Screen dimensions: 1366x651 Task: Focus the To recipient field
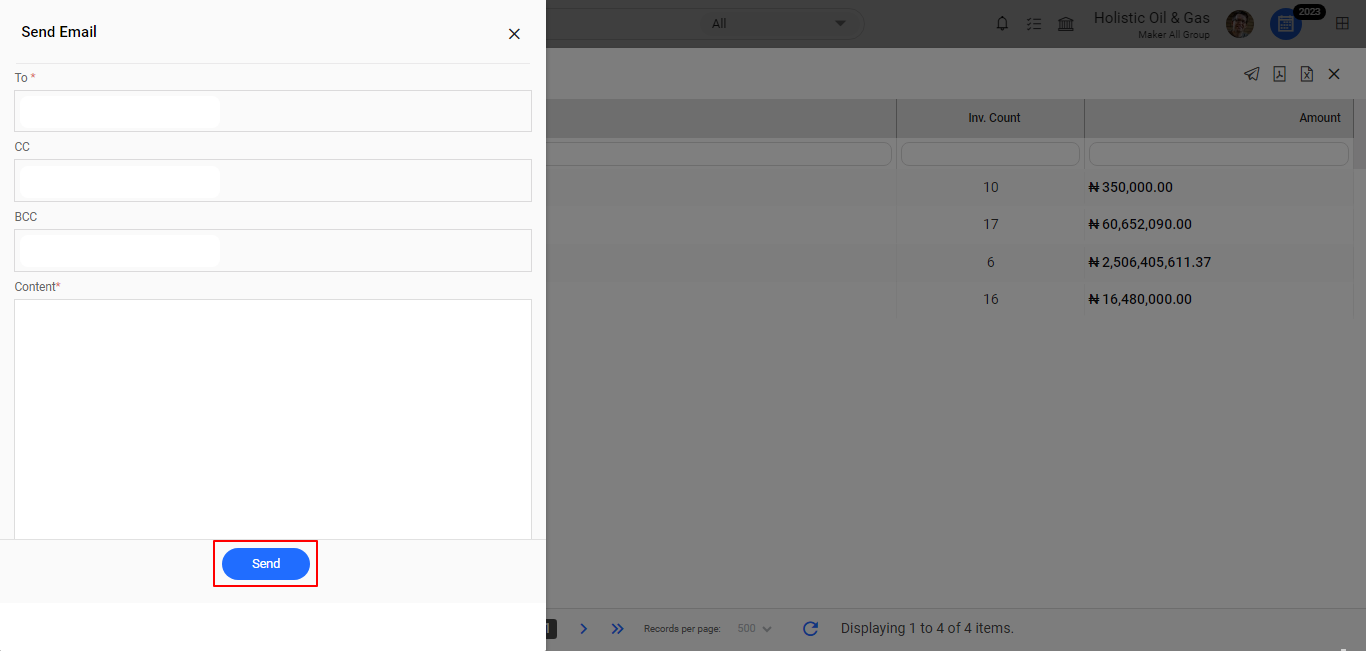[x=273, y=111]
